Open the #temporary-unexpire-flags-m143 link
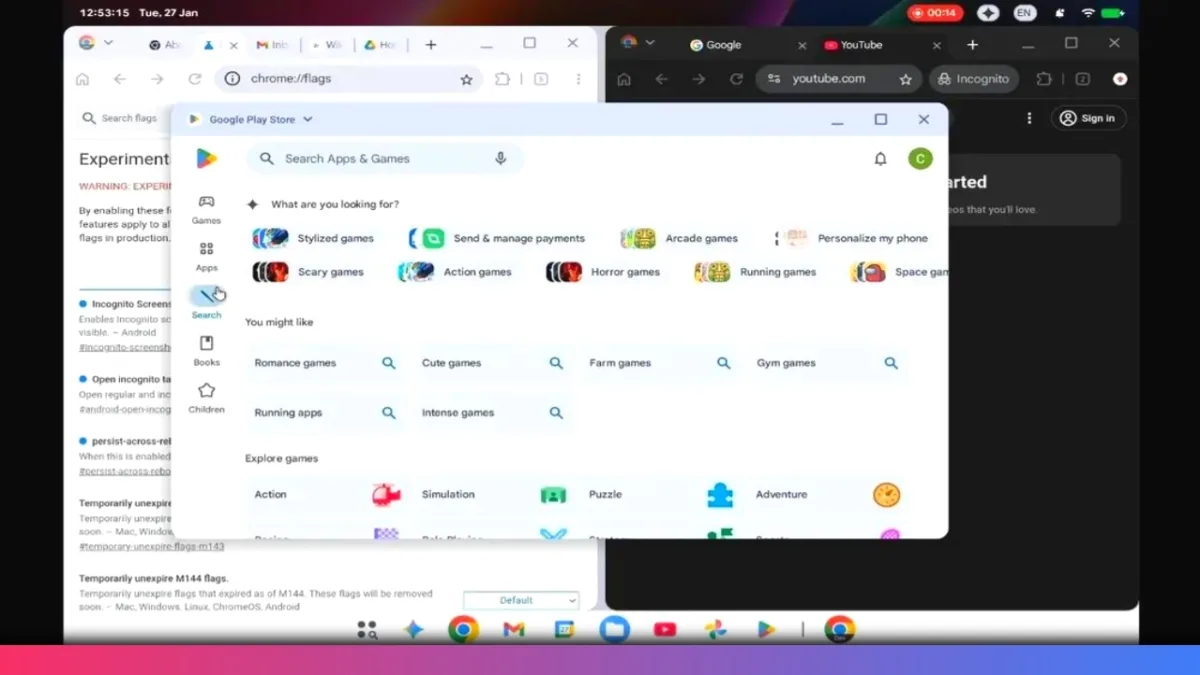The image size is (1200, 675). coord(152,547)
